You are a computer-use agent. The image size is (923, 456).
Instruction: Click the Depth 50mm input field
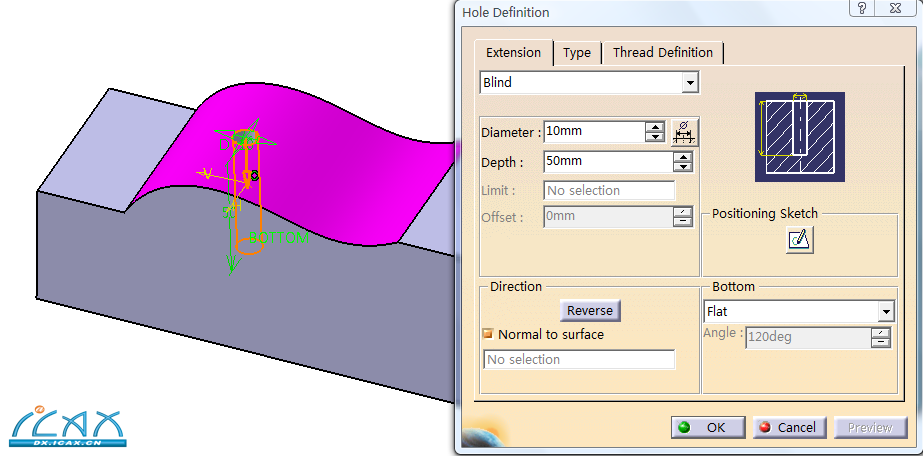[606, 162]
